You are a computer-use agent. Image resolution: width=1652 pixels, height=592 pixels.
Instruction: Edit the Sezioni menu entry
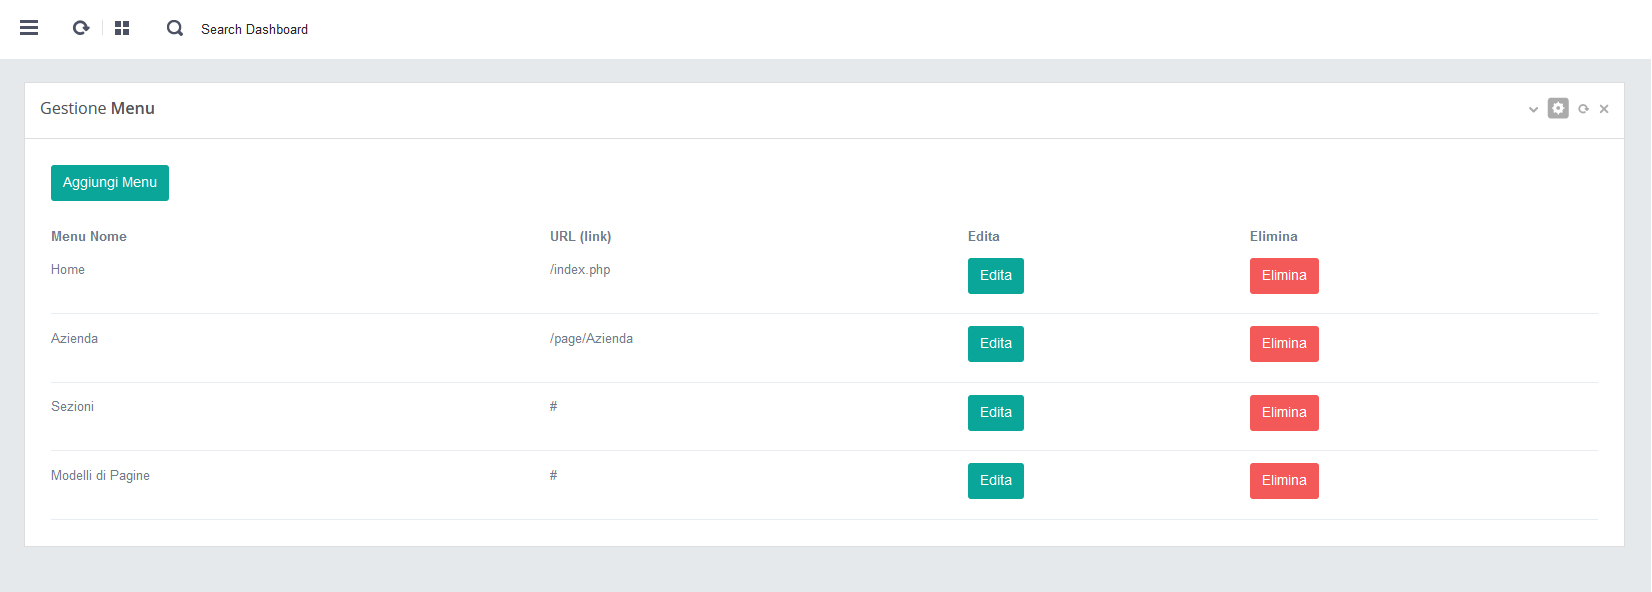(x=995, y=413)
